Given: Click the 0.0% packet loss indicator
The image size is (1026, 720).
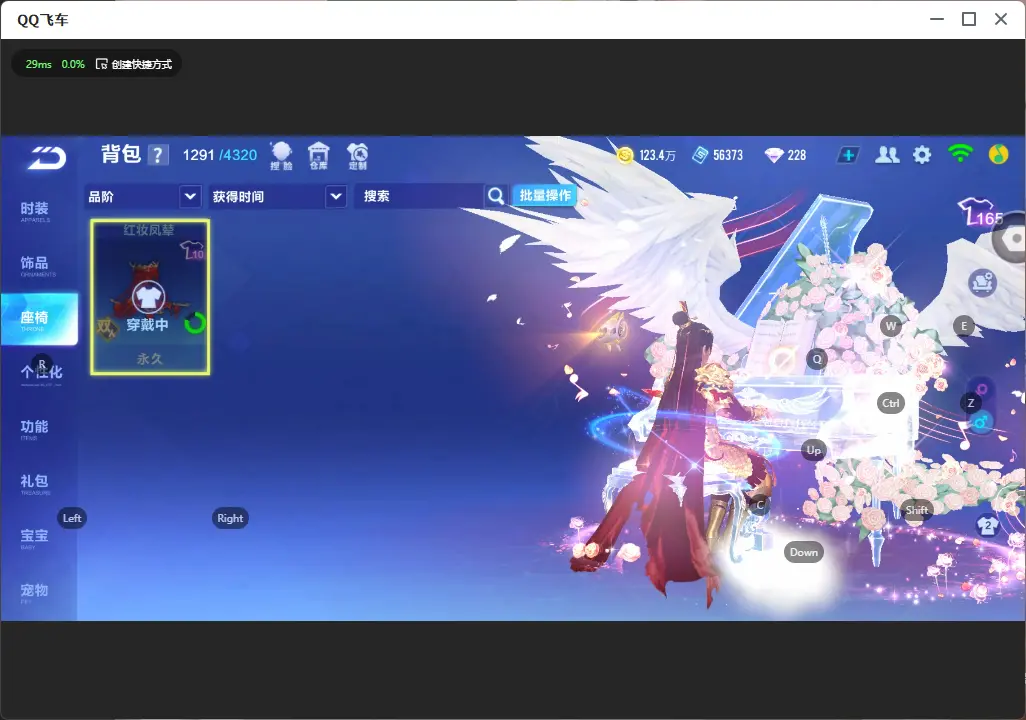Looking at the screenshot, I should [73, 64].
